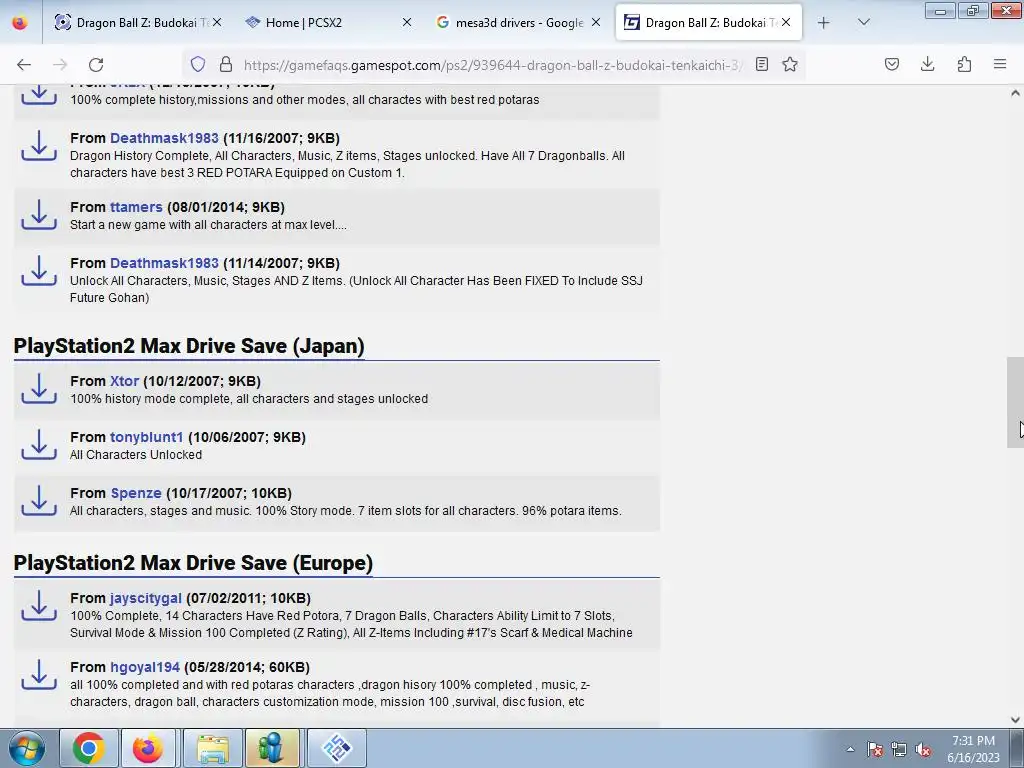The height and width of the screenshot is (768, 1024).
Task: Open network status tray icon
Action: 899,749
